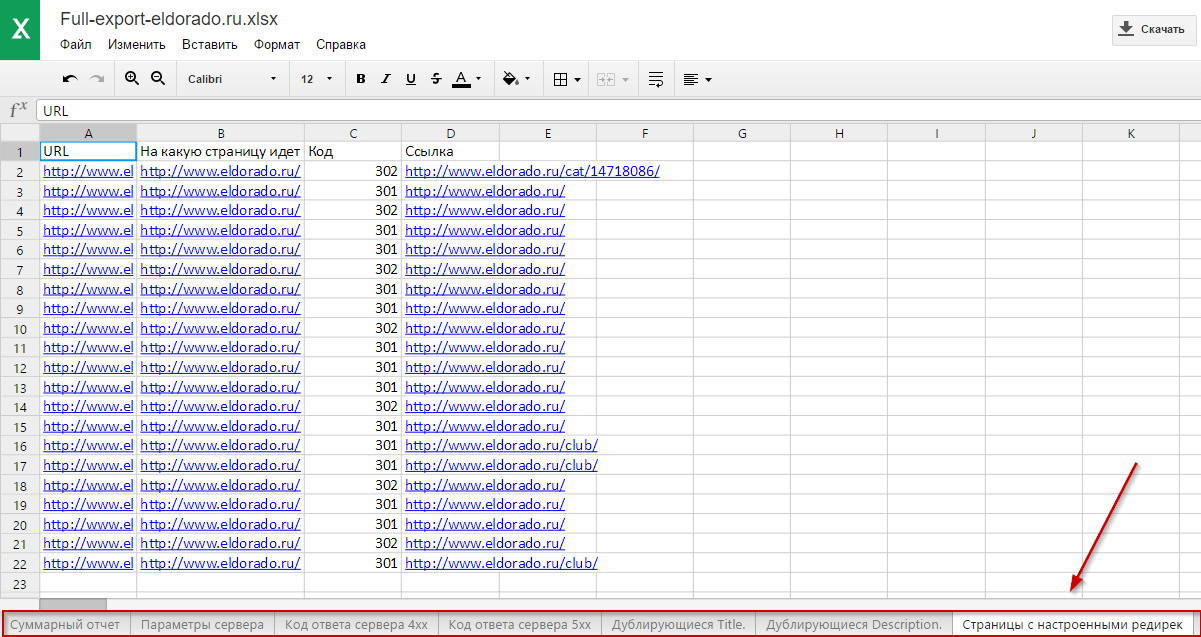Select the 302 code cell in row 21
The width and height of the screenshot is (1201, 637).
pos(353,543)
